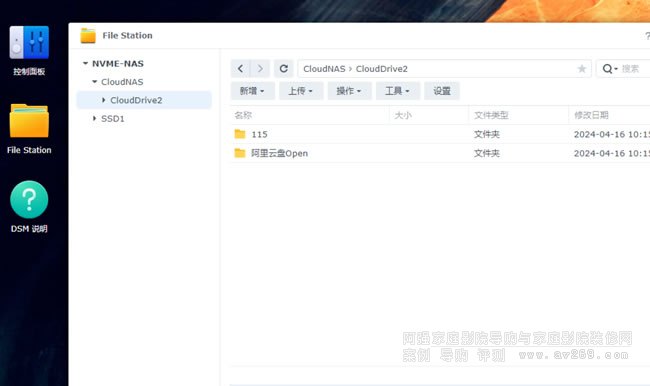Screen dimensions: 650x386
Task: Go back with the left arrow
Action: tap(240, 68)
